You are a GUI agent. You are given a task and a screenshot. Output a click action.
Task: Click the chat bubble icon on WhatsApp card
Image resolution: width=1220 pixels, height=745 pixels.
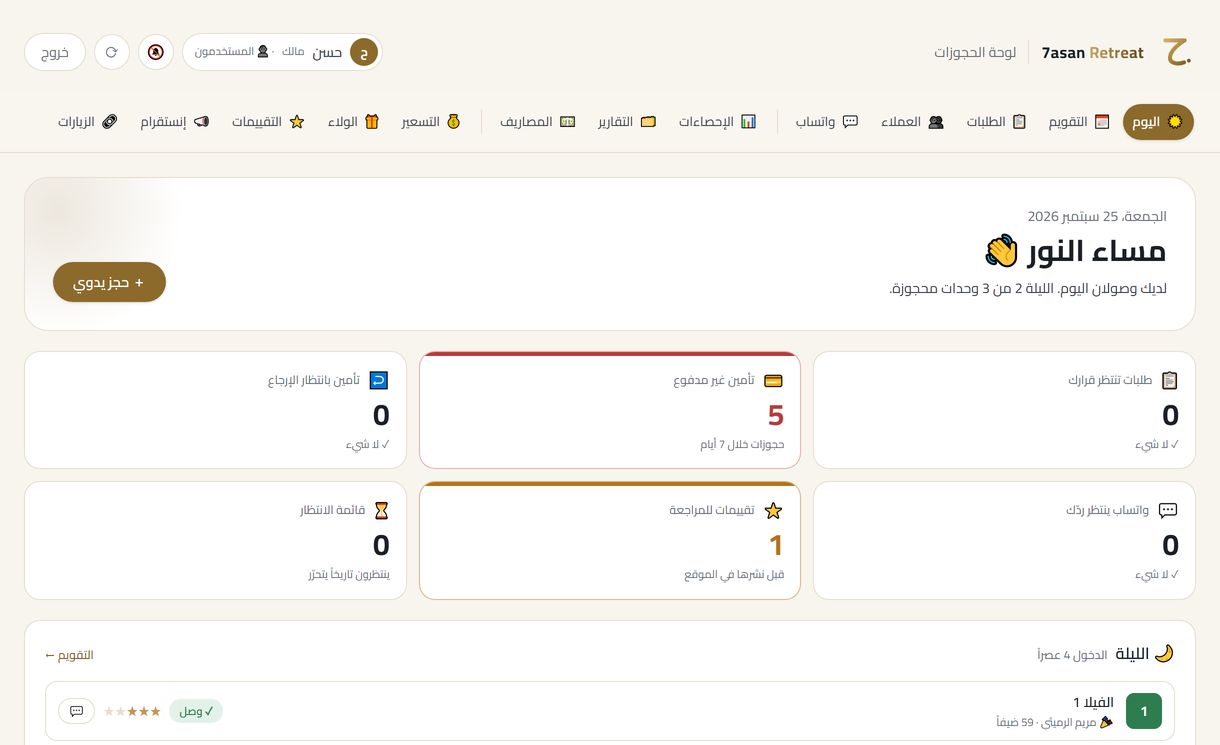1168,510
